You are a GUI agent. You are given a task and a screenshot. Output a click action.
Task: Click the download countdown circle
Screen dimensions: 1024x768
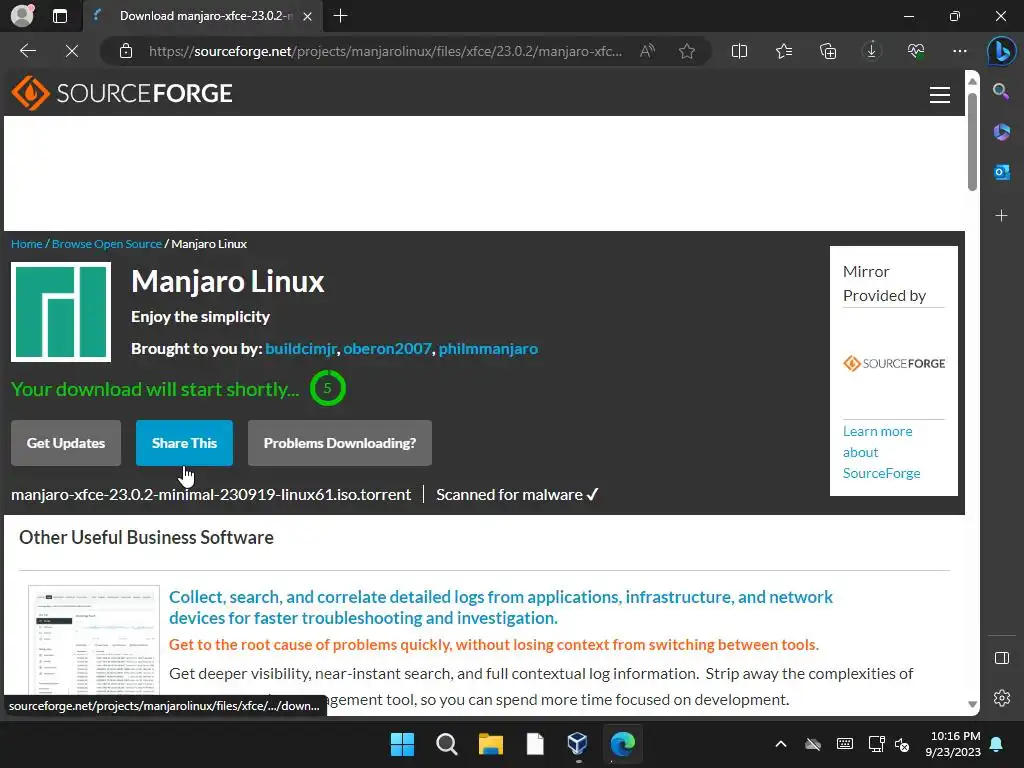(327, 388)
